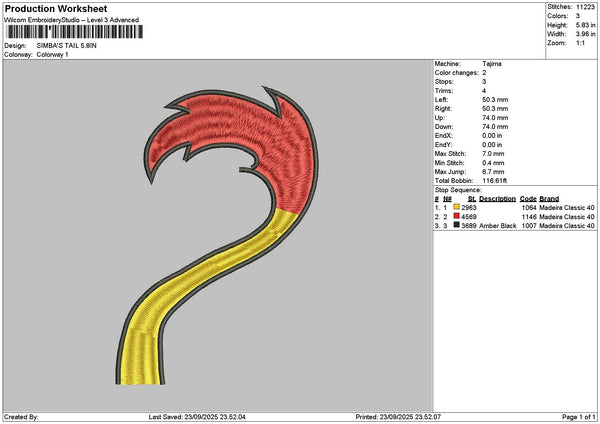The width and height of the screenshot is (600, 424).
Task: Click the 'EndX:' label
Action: coord(443,136)
